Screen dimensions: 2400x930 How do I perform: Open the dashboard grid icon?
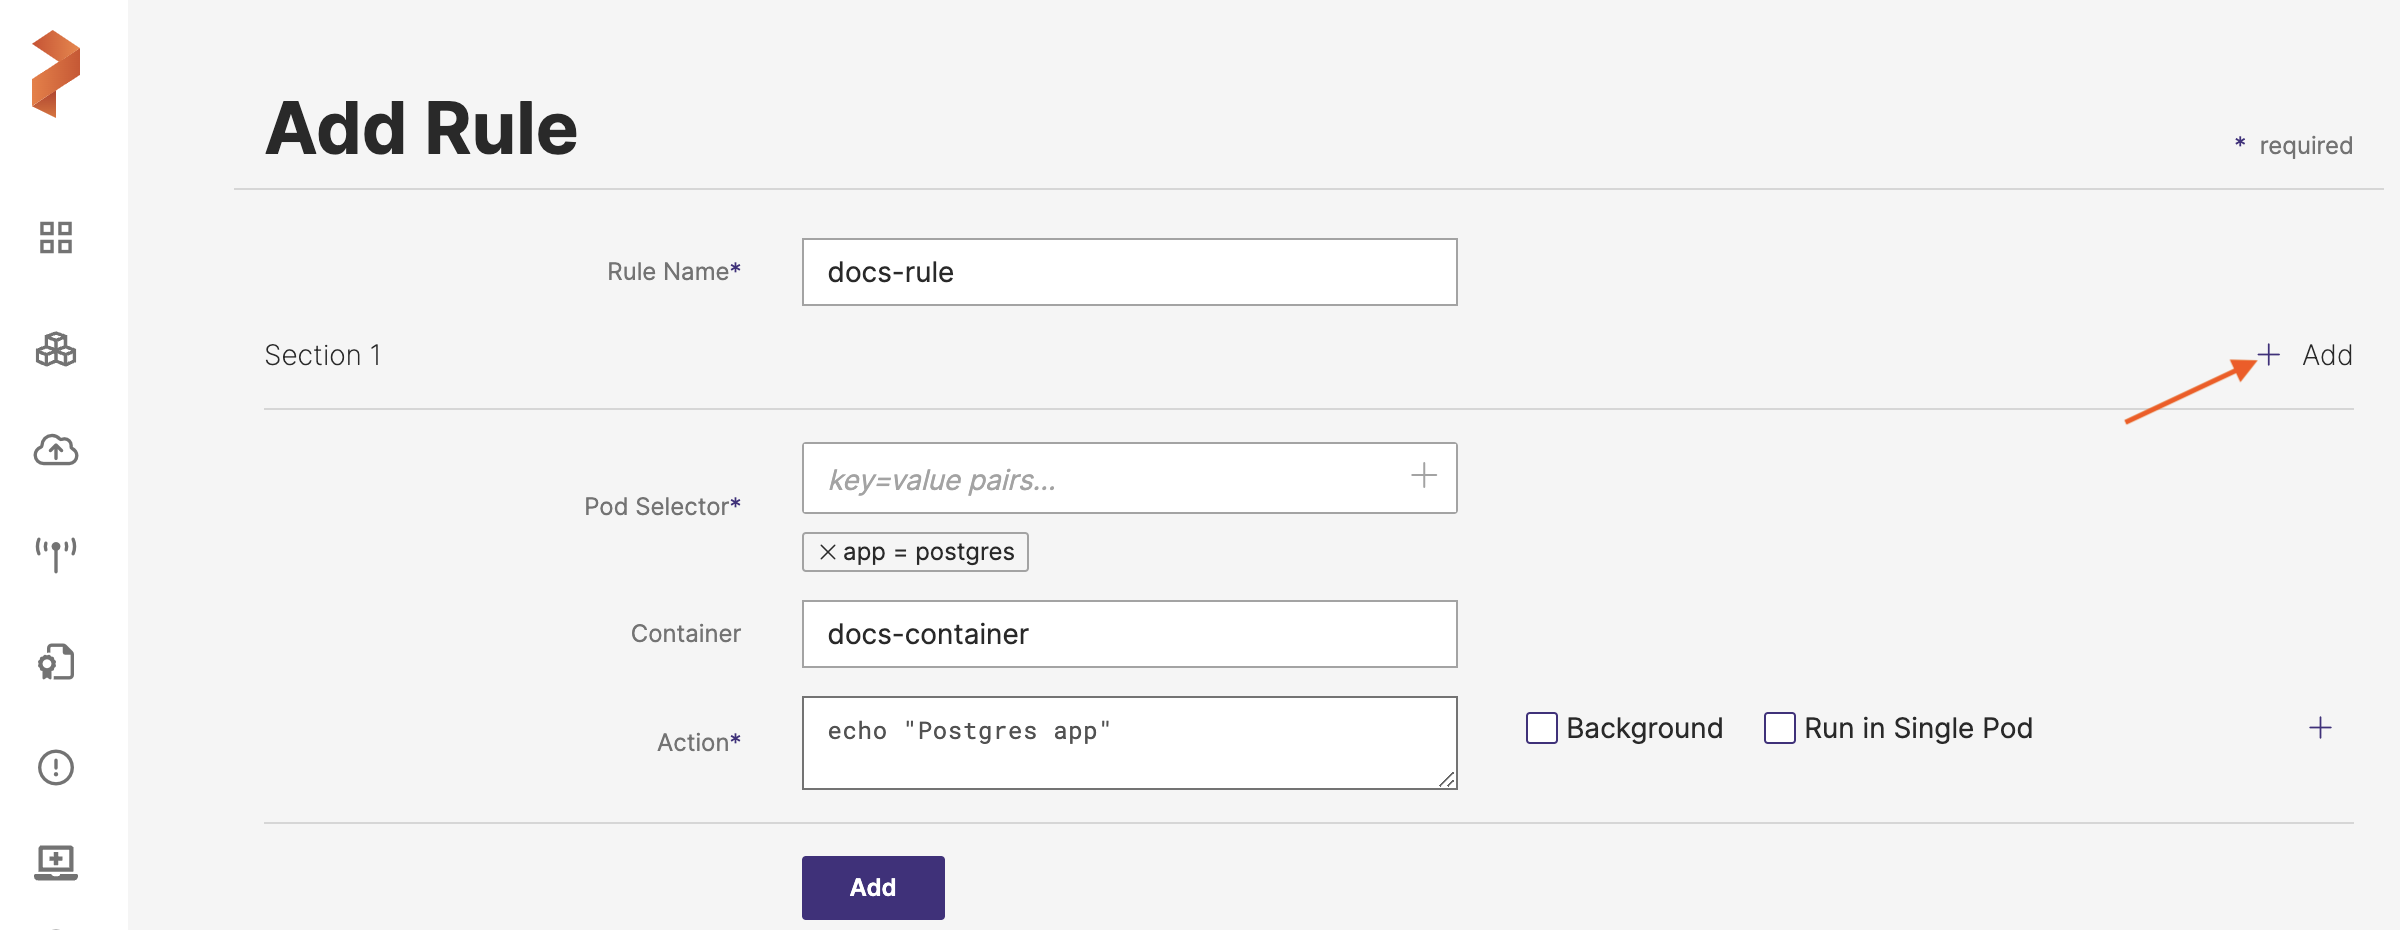(56, 238)
